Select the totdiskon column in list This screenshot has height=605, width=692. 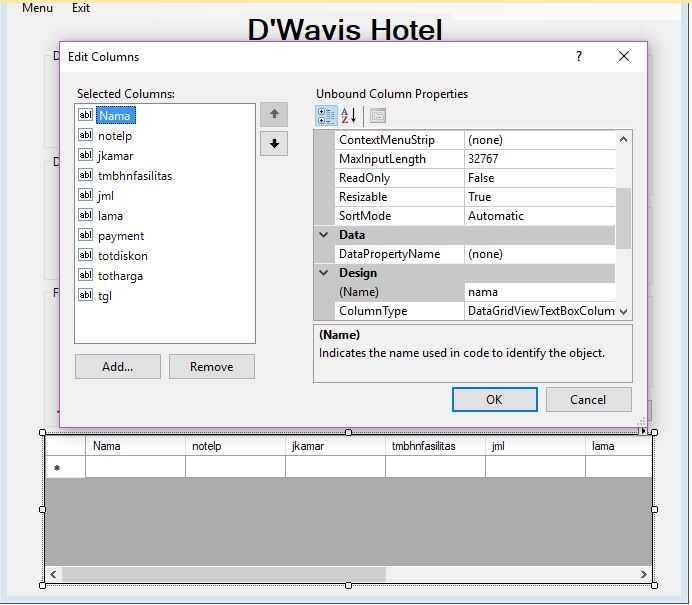(123, 256)
